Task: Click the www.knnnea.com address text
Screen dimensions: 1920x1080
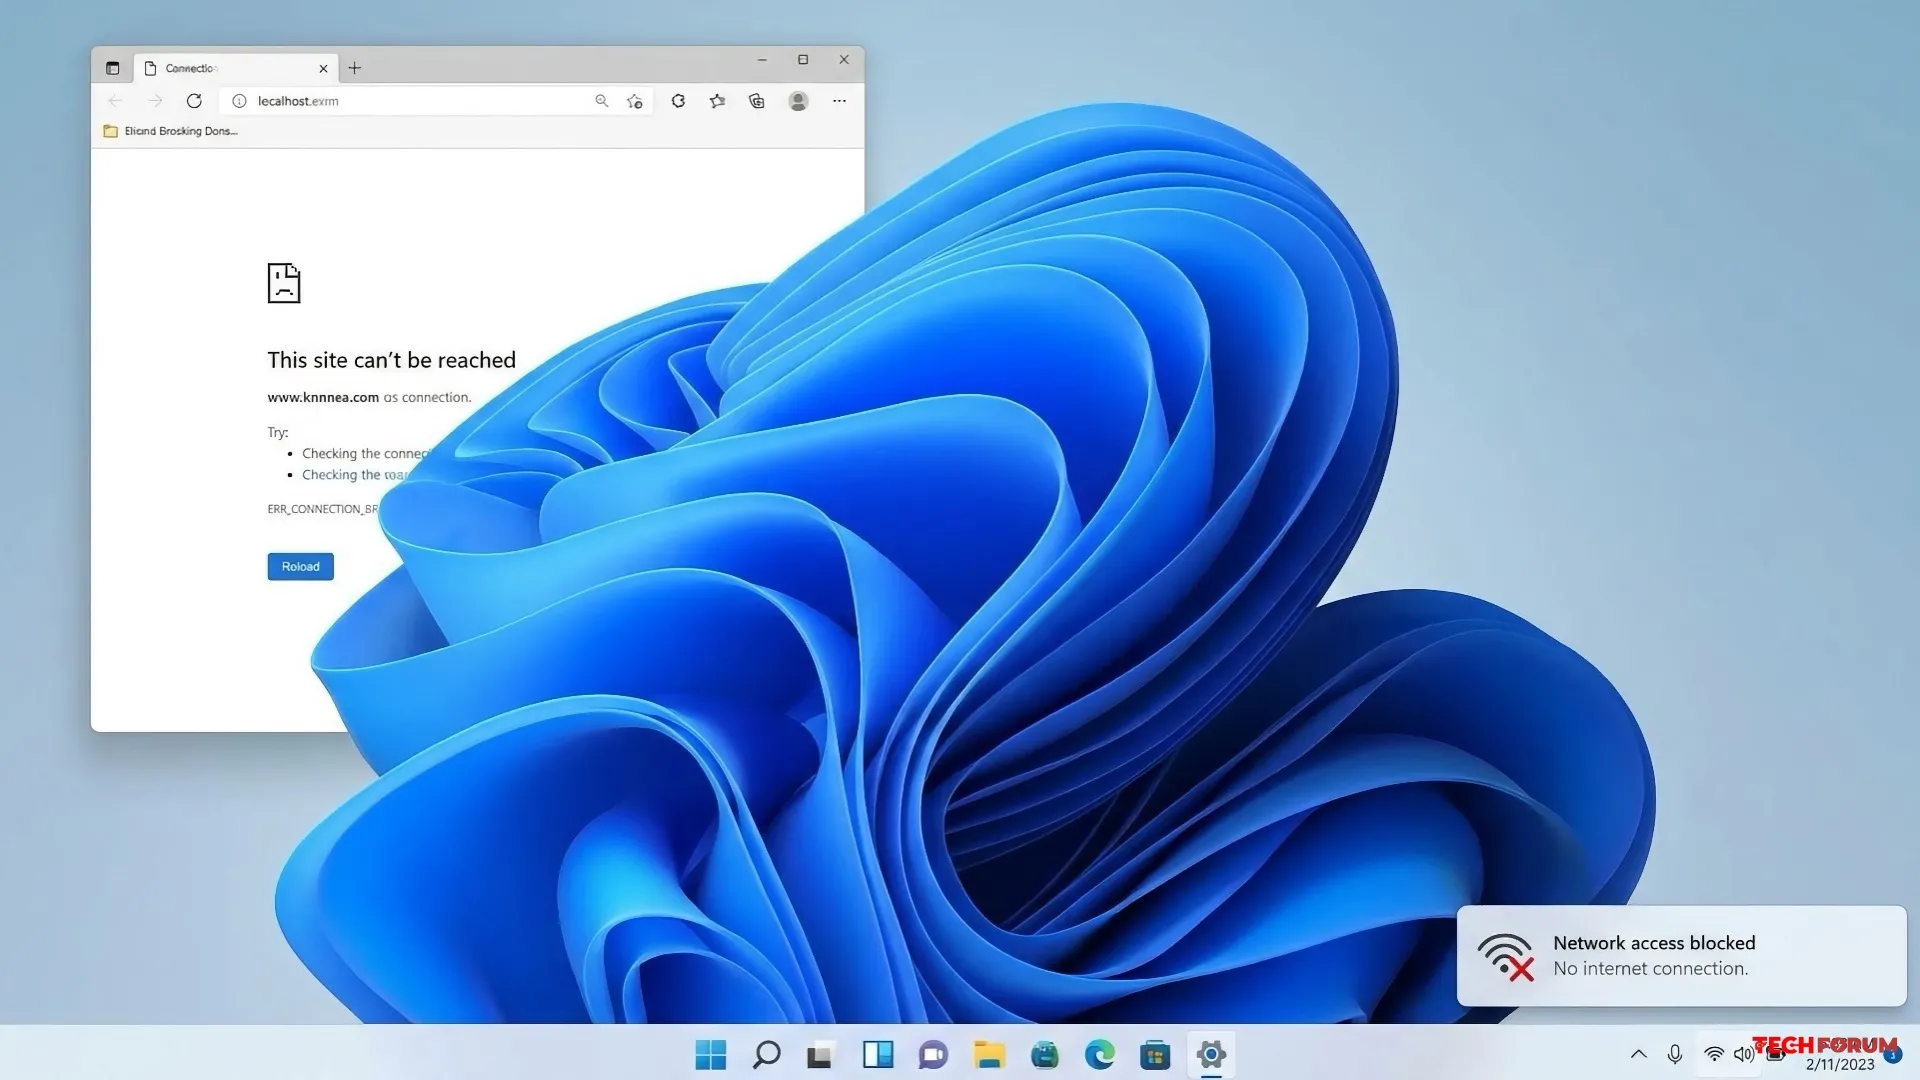Action: (x=323, y=397)
